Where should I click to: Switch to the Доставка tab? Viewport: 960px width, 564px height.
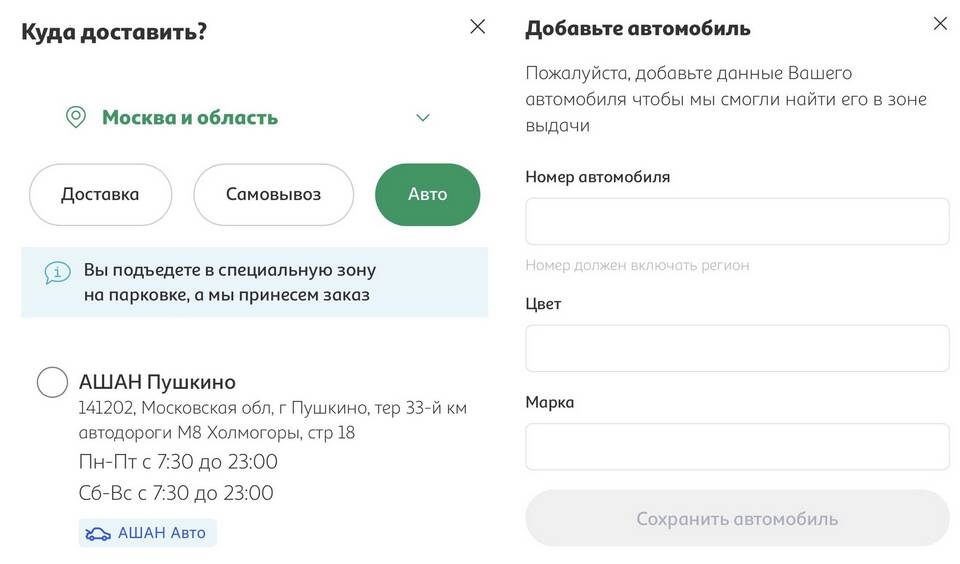click(x=100, y=194)
